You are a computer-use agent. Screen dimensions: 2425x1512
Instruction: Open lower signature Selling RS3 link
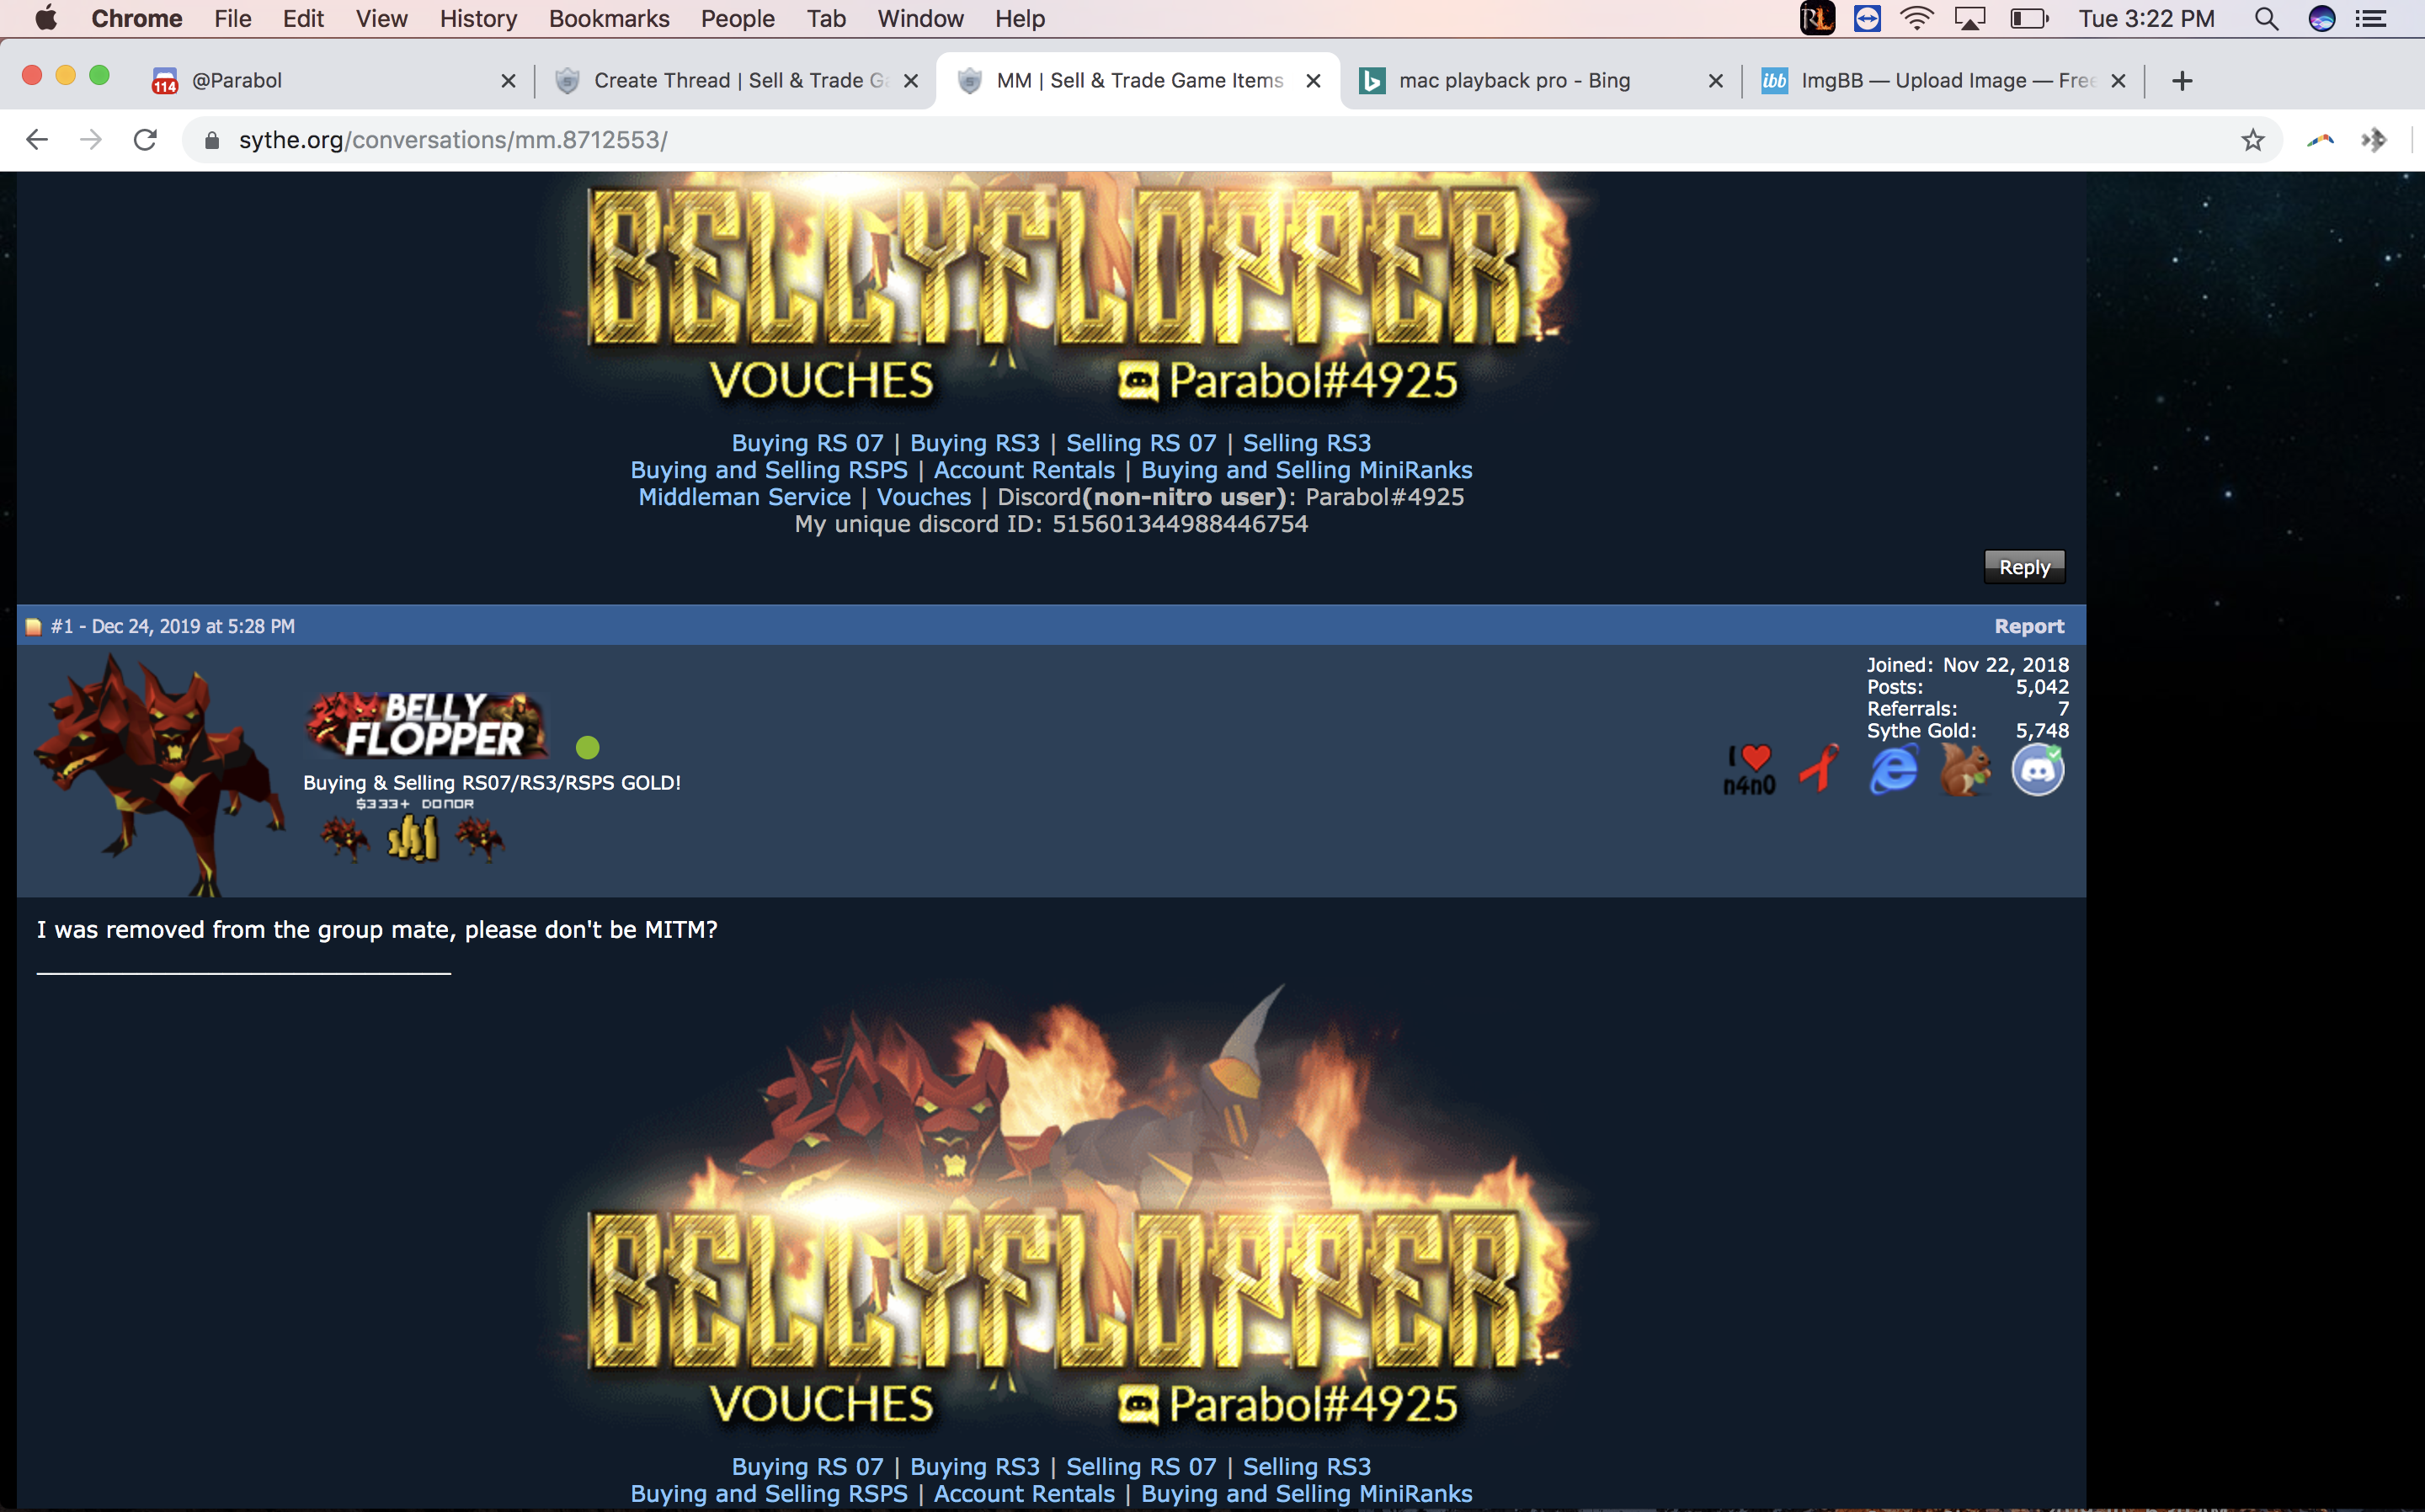1307,1467
